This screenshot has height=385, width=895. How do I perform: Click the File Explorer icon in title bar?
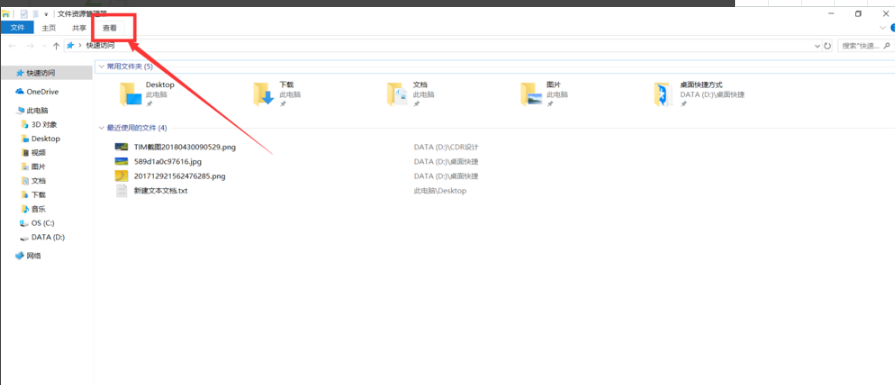click(6, 14)
